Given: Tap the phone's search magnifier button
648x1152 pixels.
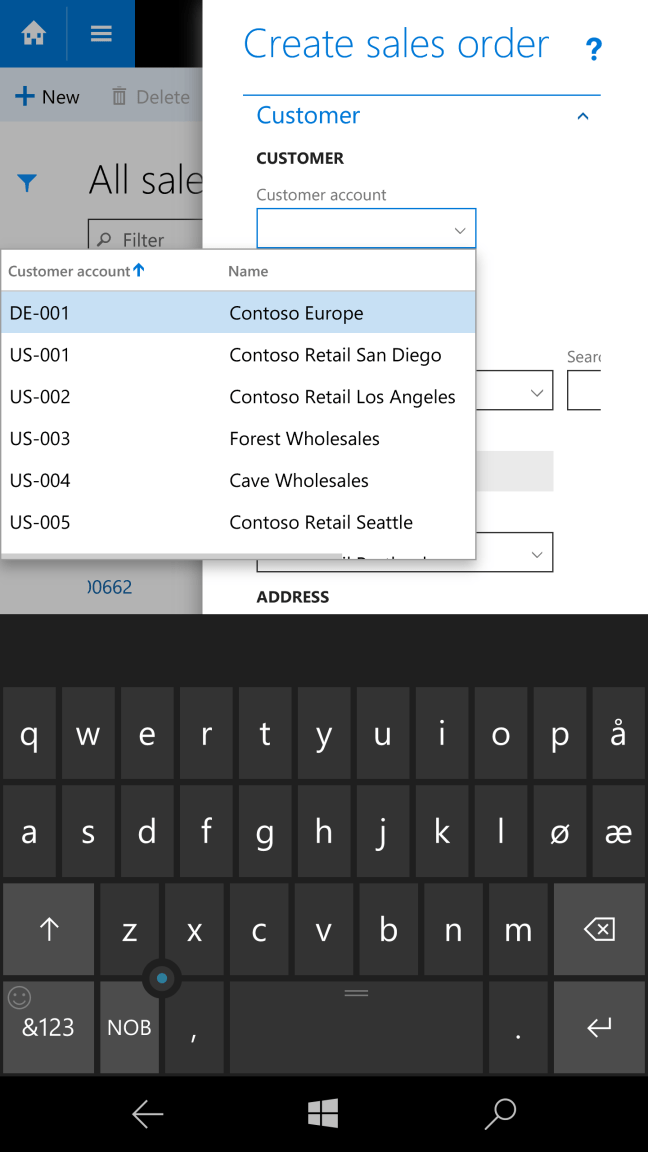Looking at the screenshot, I should 499,1113.
